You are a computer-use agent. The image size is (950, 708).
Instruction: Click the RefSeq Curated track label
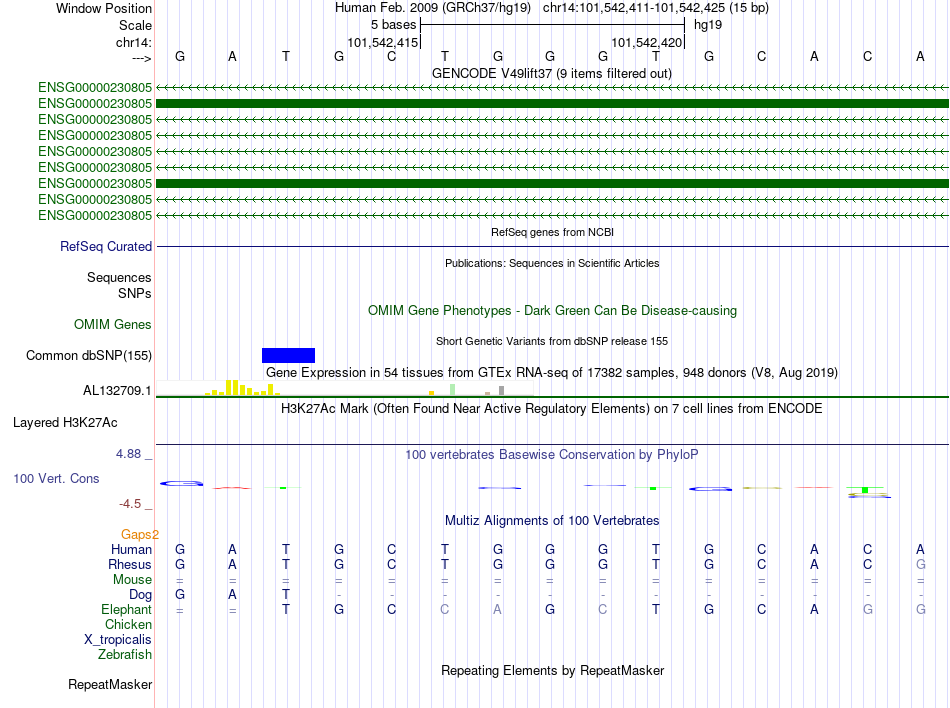(106, 246)
